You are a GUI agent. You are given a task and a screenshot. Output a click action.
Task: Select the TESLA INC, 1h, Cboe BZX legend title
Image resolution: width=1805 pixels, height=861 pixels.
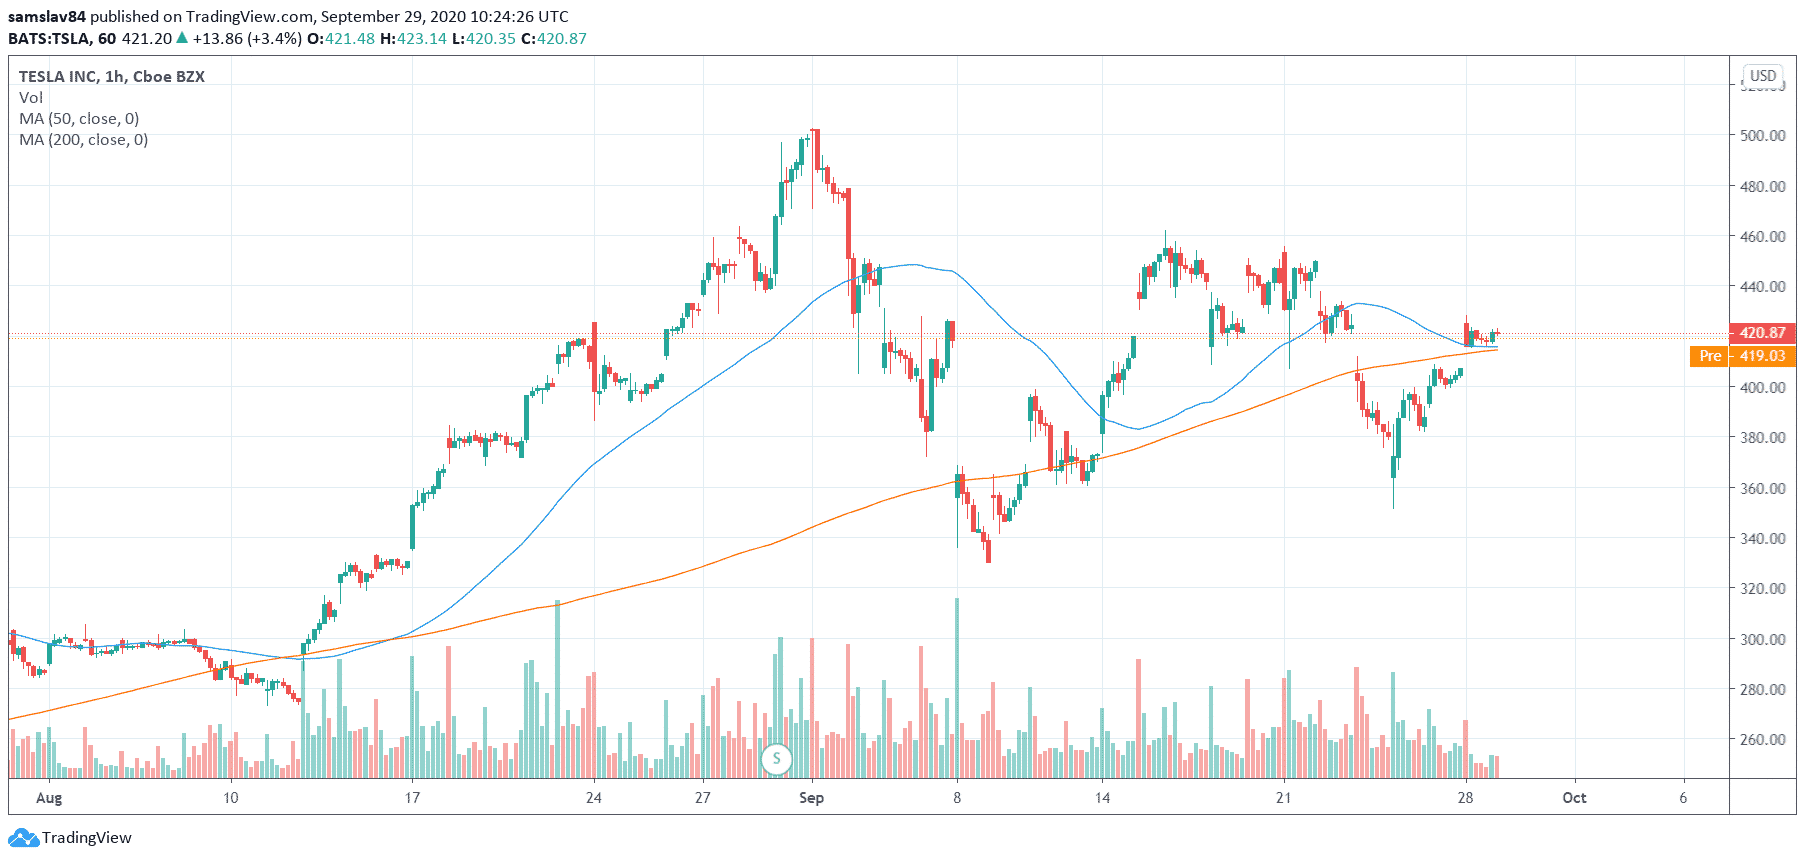(x=112, y=76)
